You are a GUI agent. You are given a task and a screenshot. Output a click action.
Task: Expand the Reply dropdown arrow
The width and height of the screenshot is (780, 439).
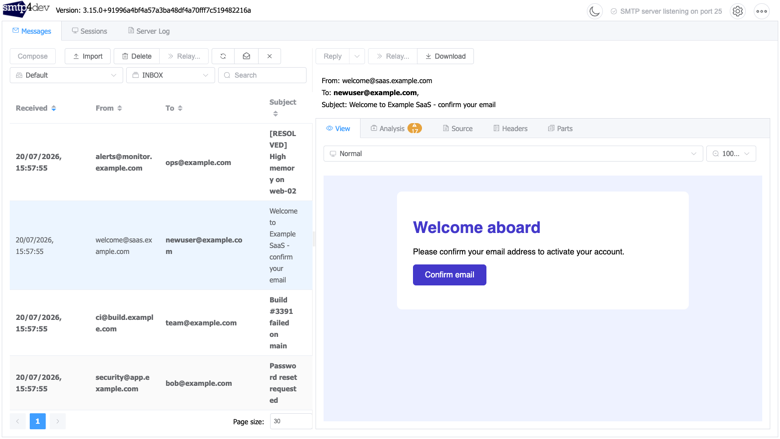click(x=357, y=56)
